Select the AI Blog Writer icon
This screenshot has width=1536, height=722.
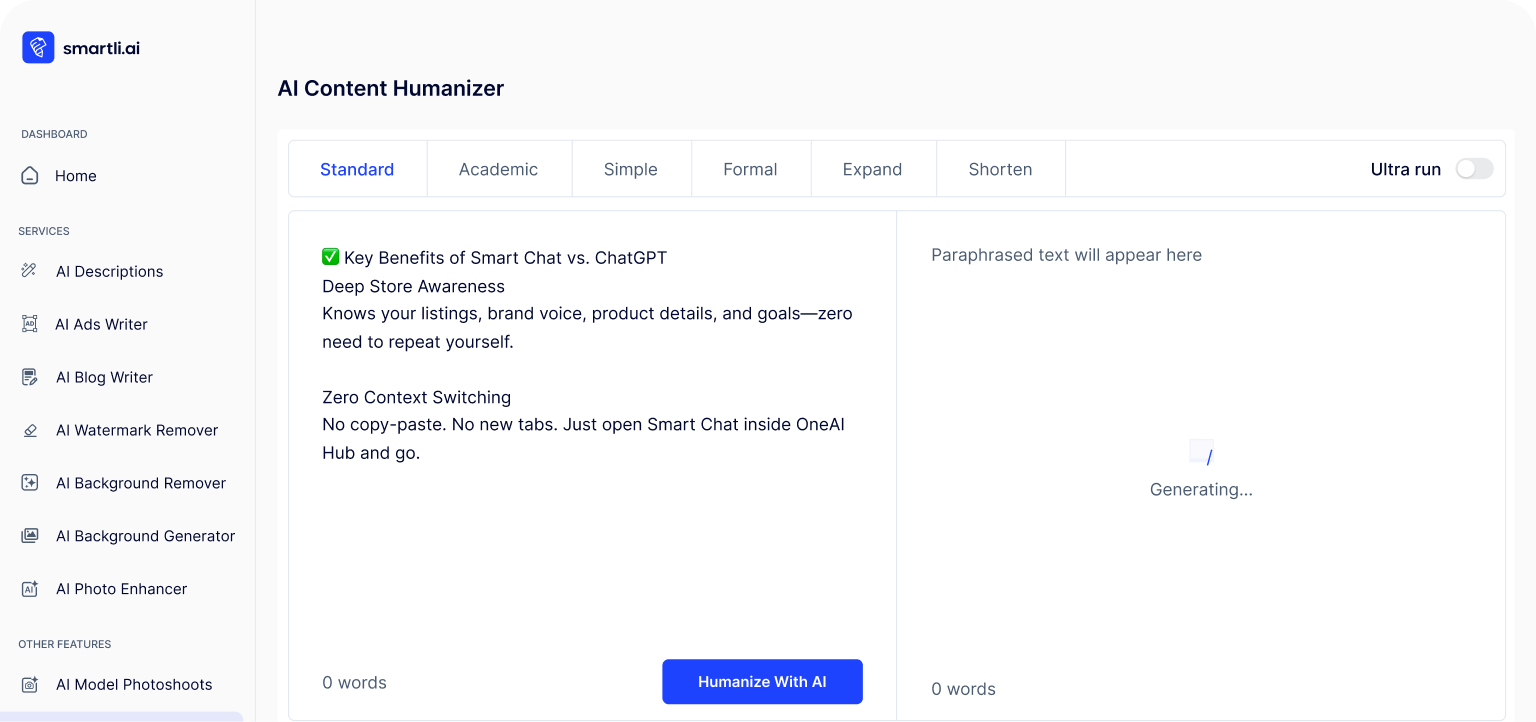click(30, 376)
